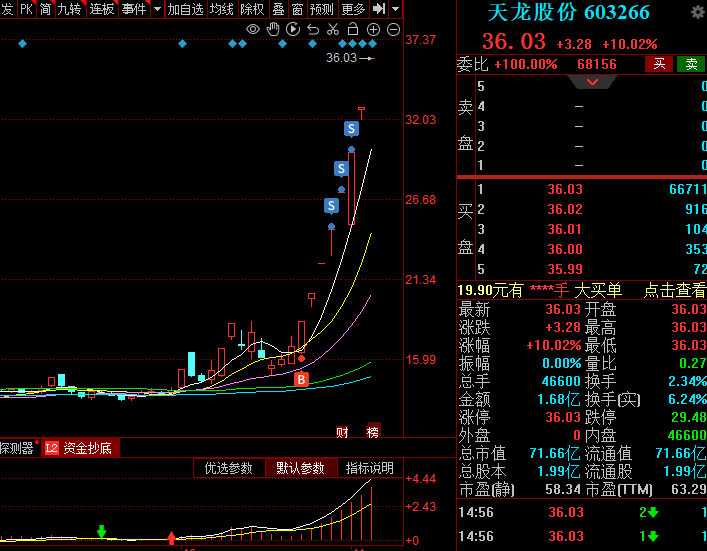This screenshot has width=707, height=551.
Task: Open dropdown arrow next to 事件
Action: pos(157,9)
